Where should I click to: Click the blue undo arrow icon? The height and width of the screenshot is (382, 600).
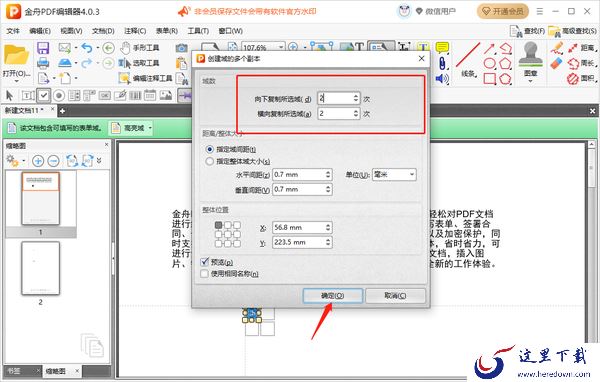[87, 48]
